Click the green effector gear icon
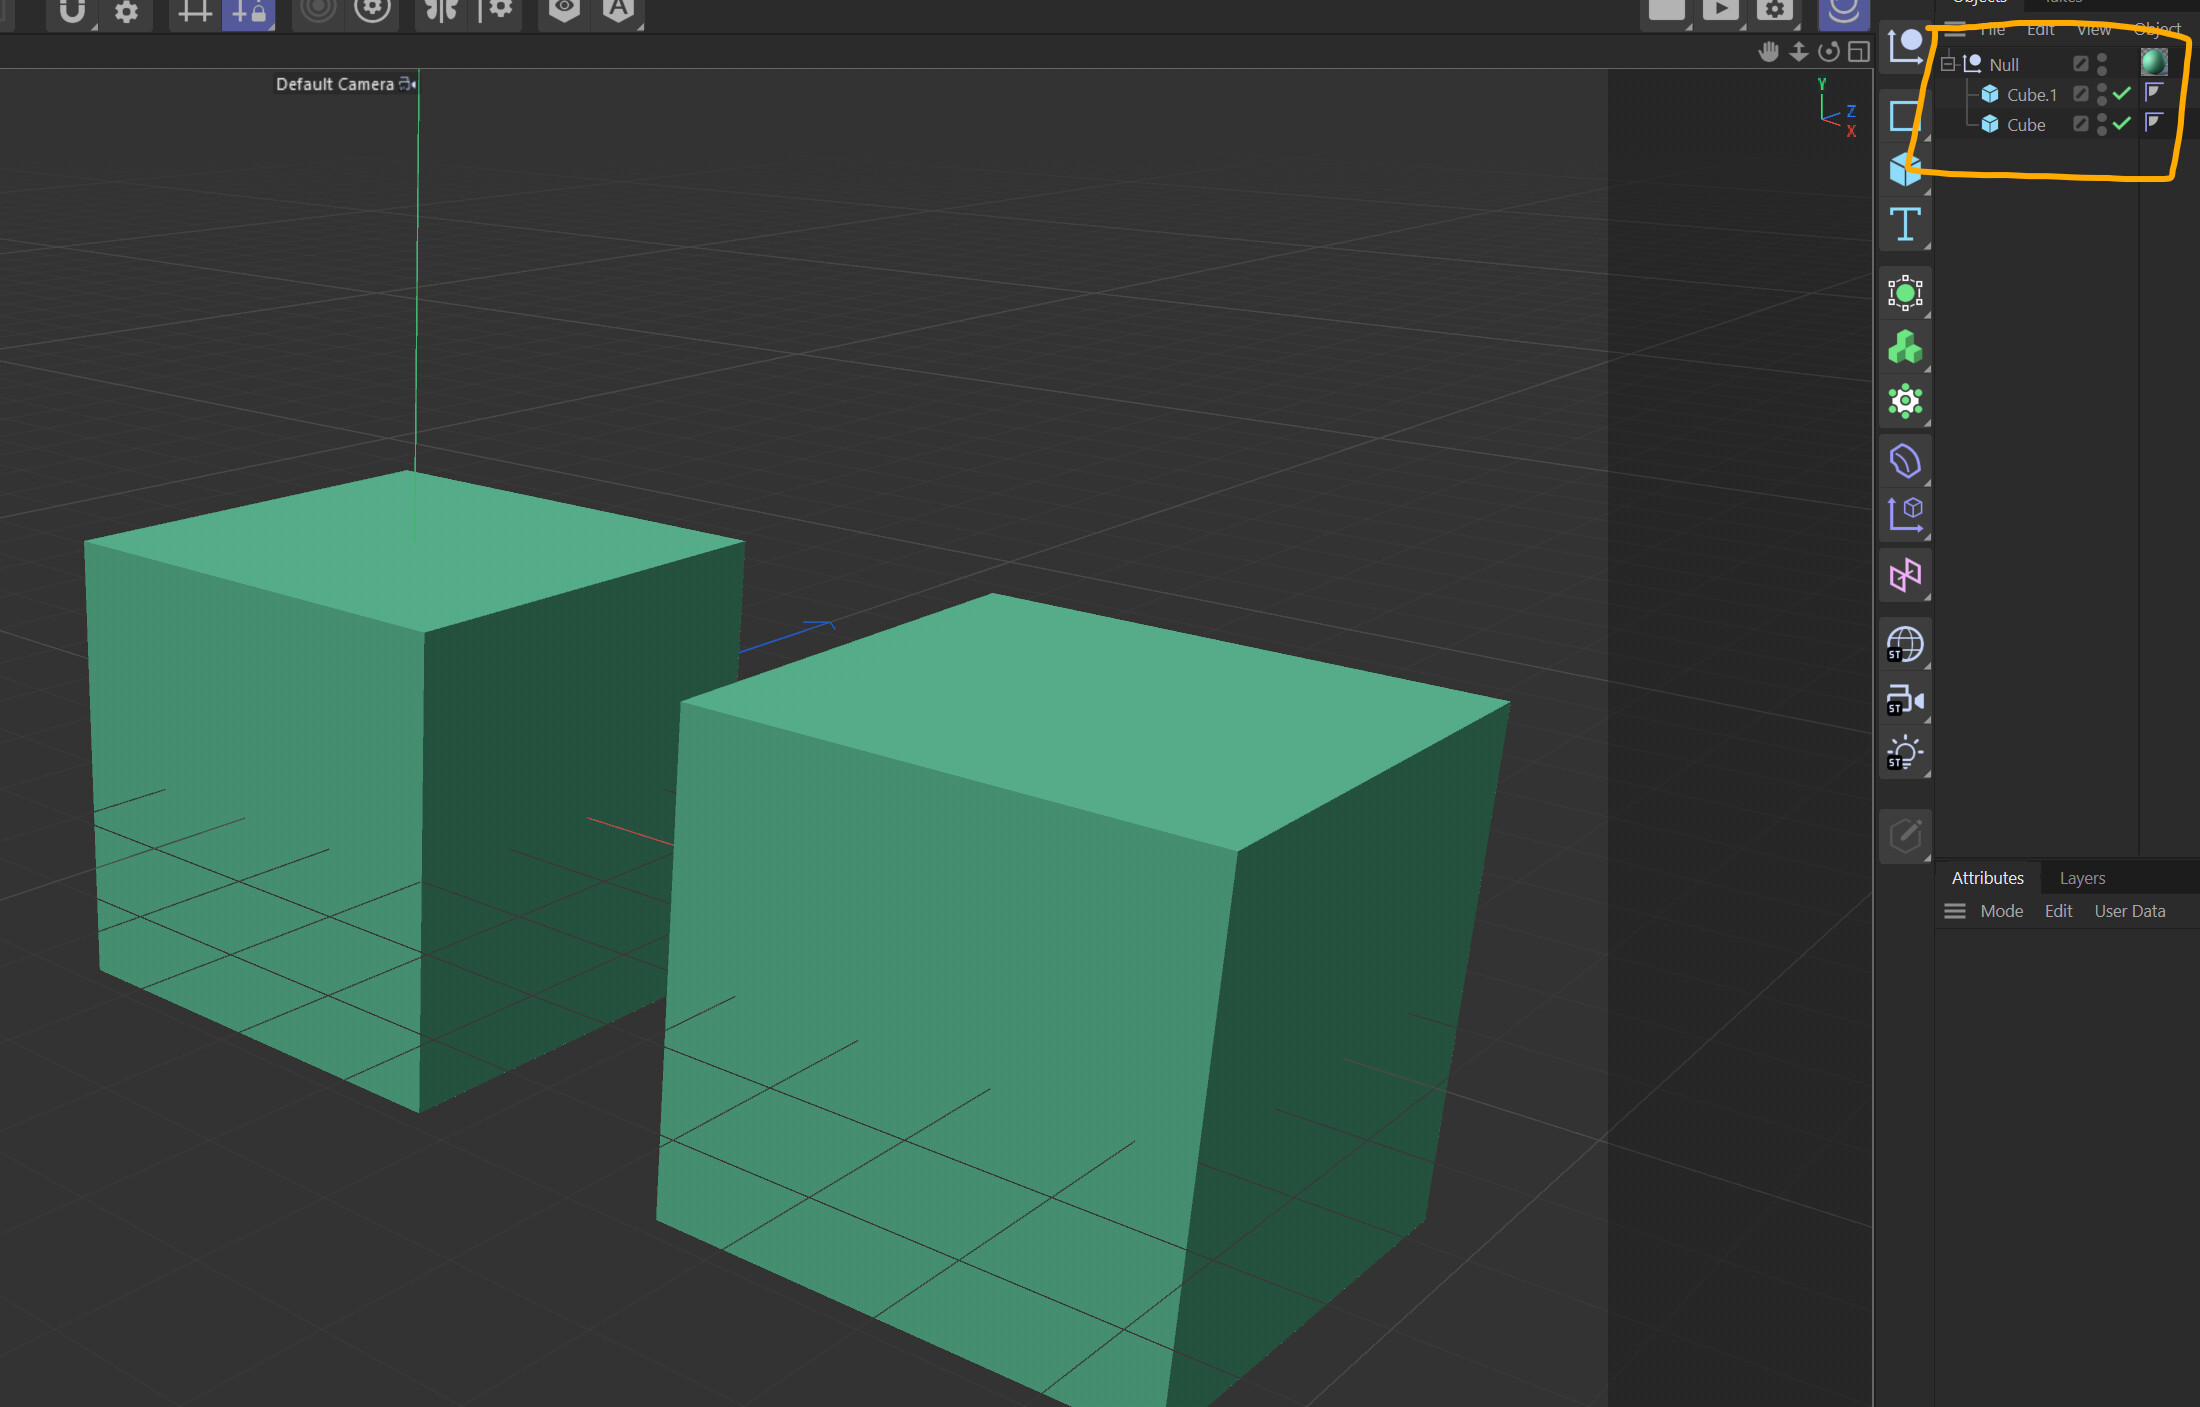Viewport: 2200px width, 1407px height. (1905, 402)
